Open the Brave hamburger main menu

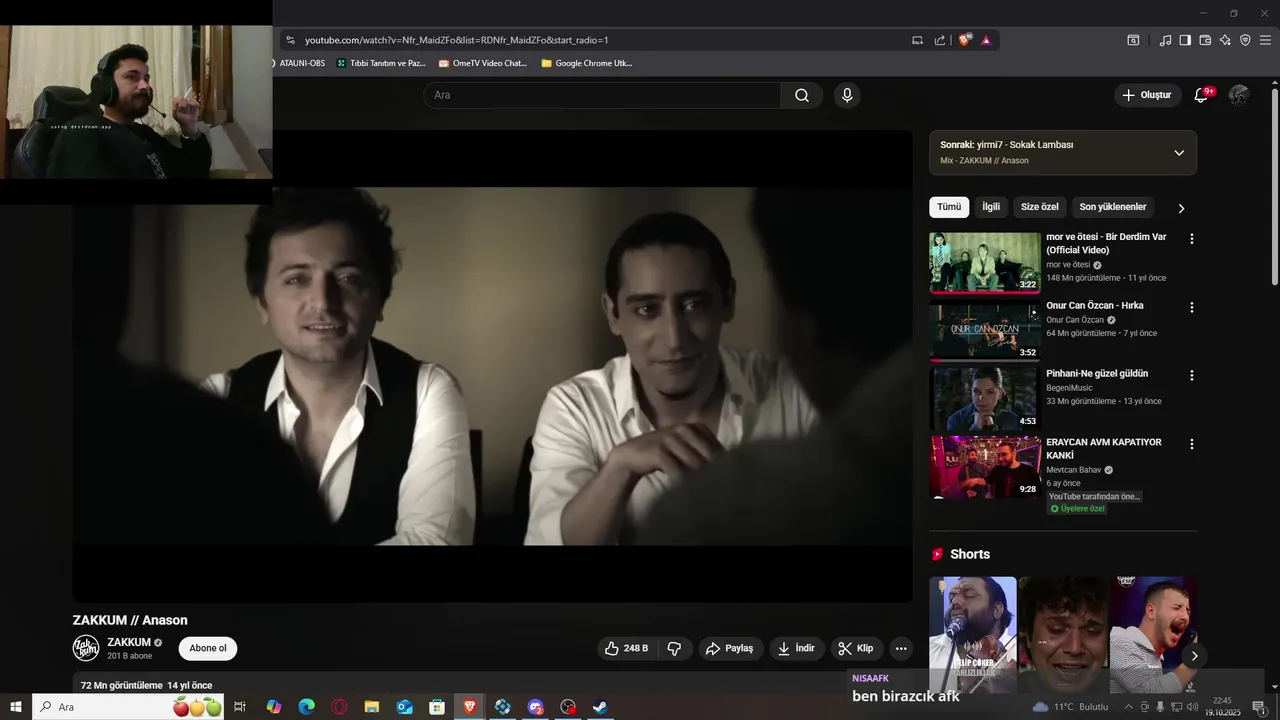pyautogui.click(x=1266, y=40)
